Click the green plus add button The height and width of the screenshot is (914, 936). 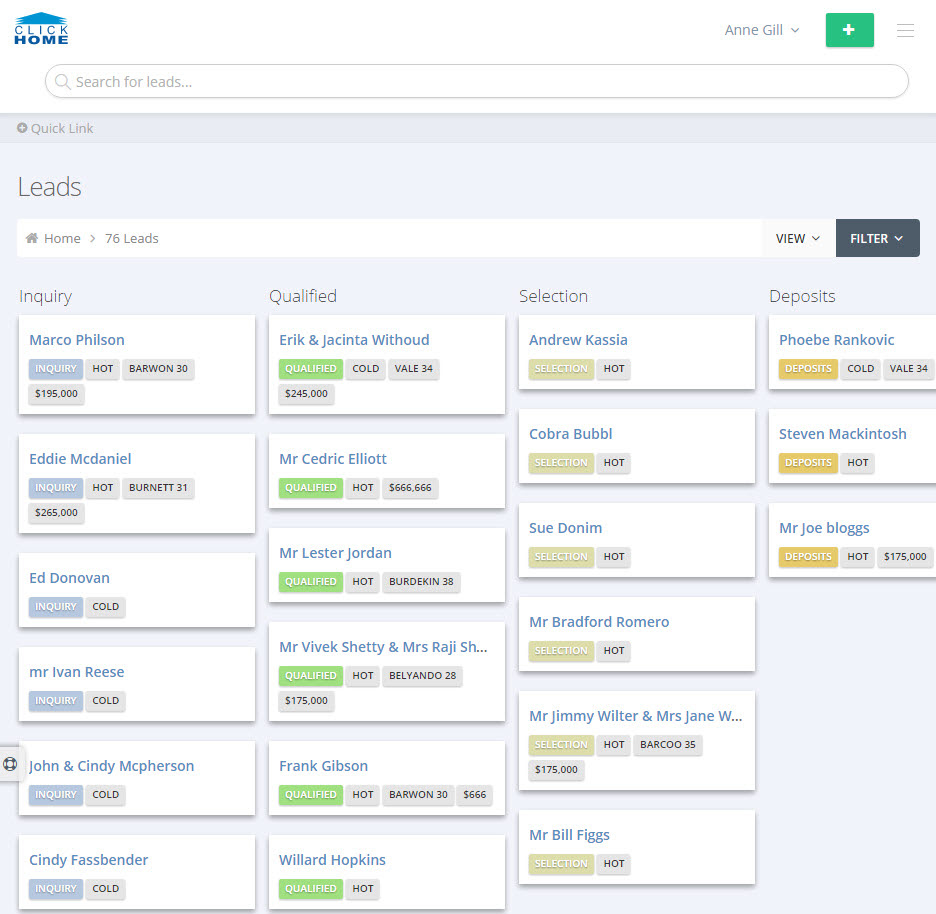[x=849, y=30]
